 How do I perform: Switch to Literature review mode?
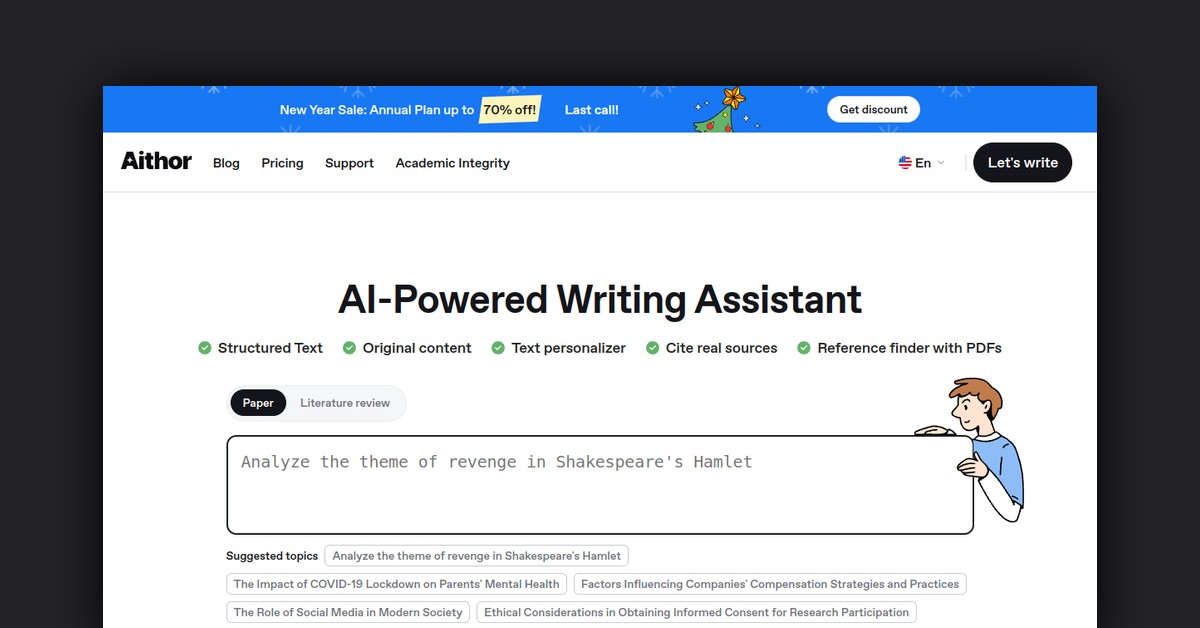(345, 403)
